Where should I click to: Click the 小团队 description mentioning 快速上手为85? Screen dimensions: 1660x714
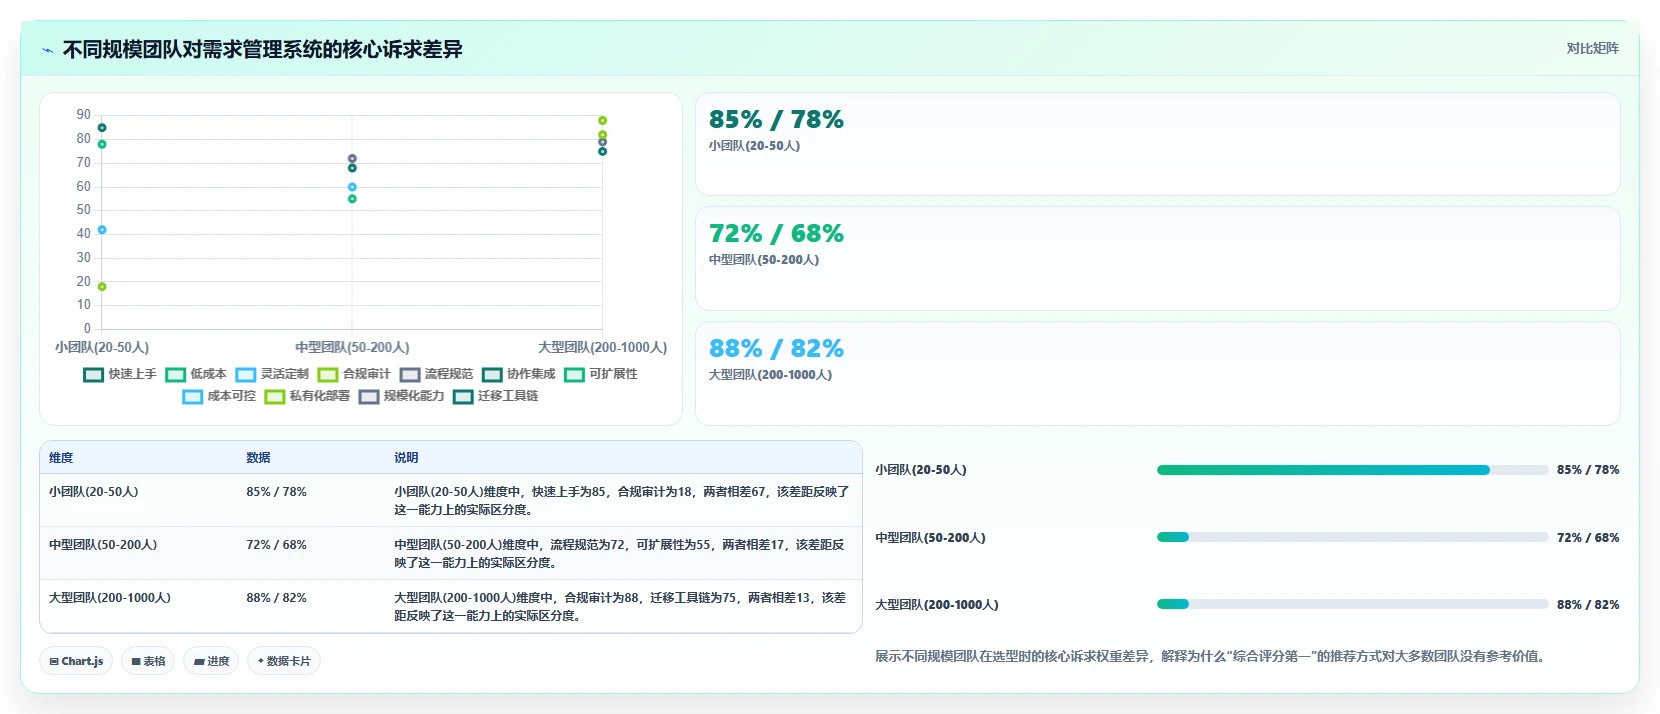pyautogui.click(x=621, y=501)
